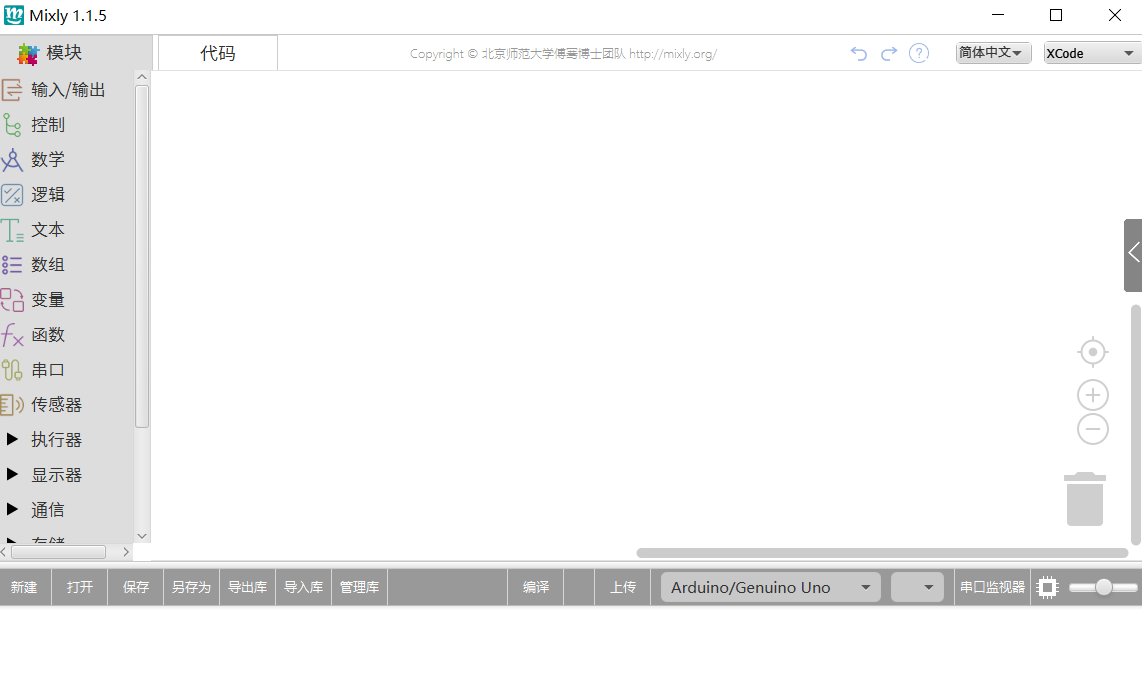This screenshot has width=1142, height=680.
Task: Click the 管理库 button
Action: pos(360,588)
